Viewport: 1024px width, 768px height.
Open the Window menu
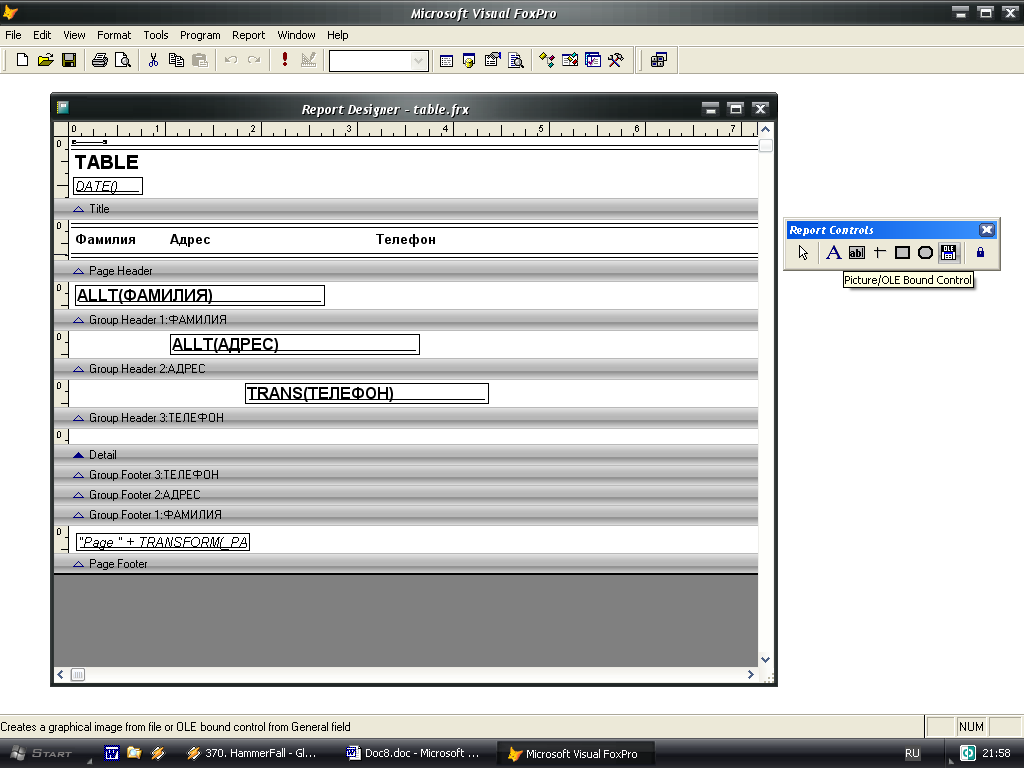(x=296, y=35)
